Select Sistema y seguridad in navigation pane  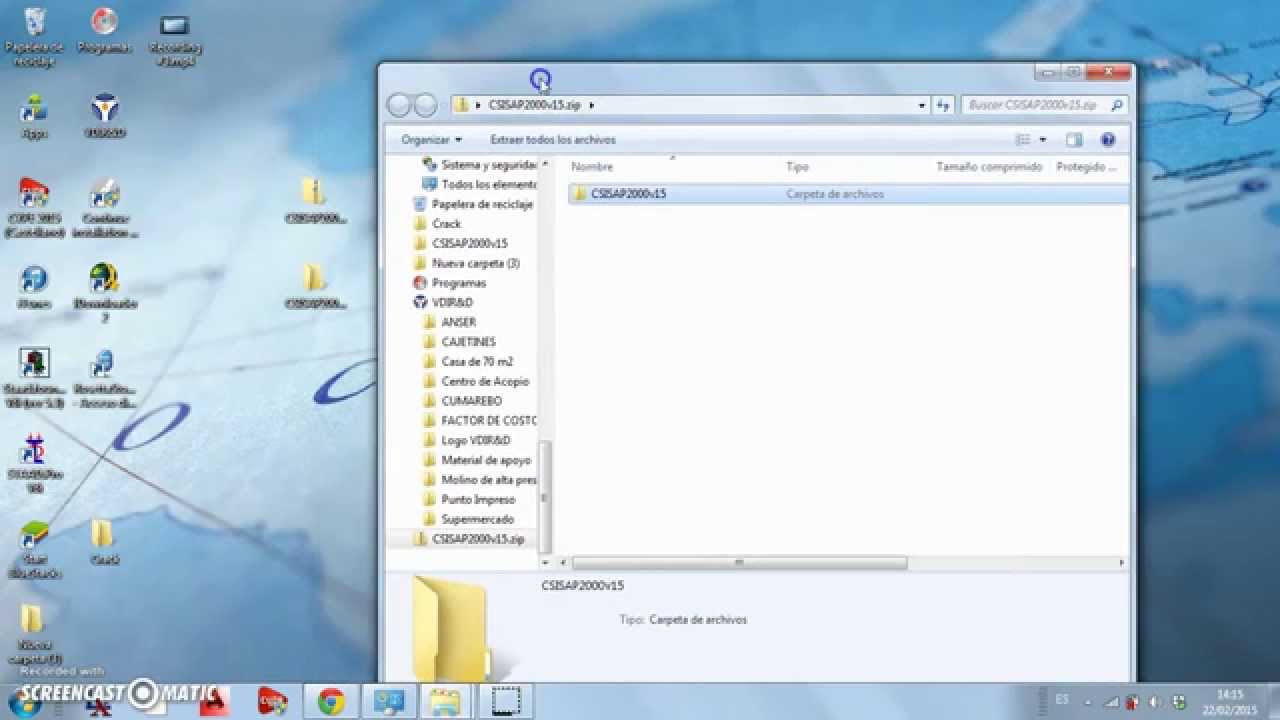click(x=479, y=165)
